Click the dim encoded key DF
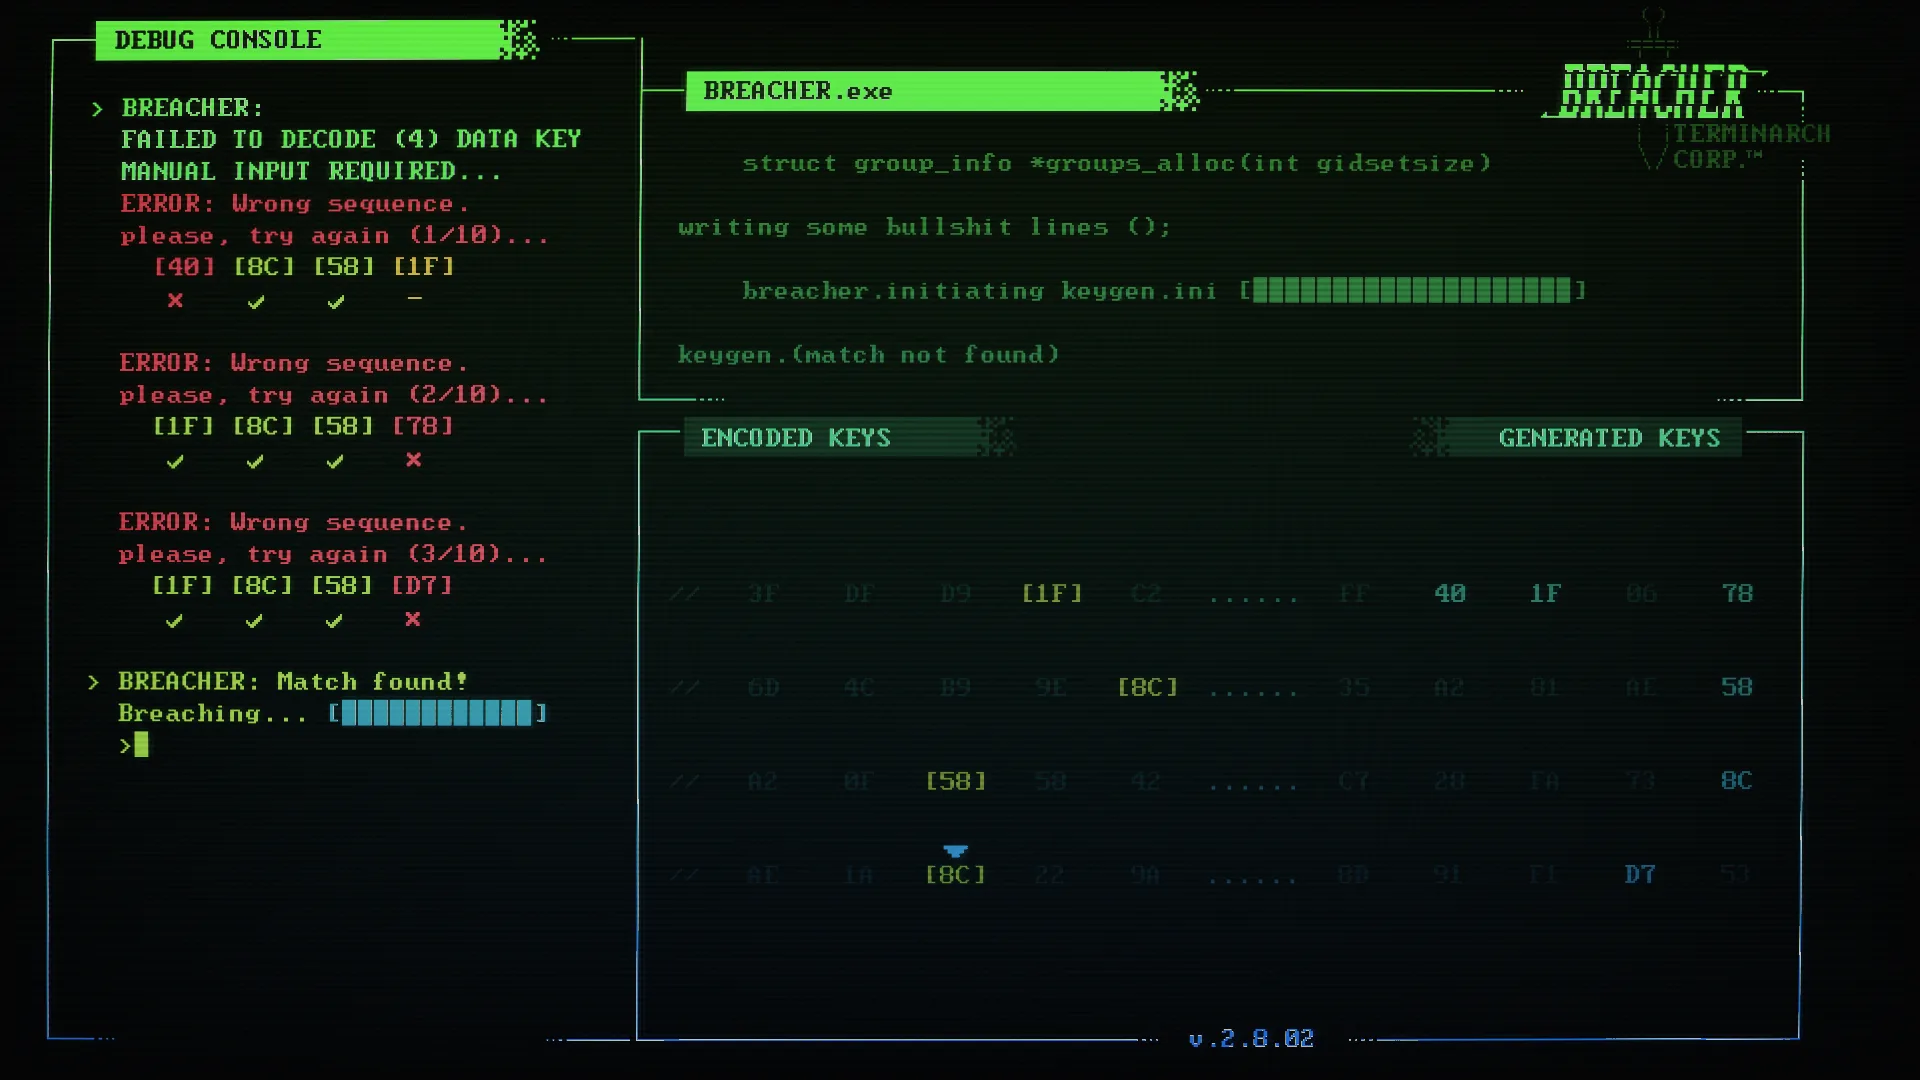1920x1080 pixels. point(859,593)
